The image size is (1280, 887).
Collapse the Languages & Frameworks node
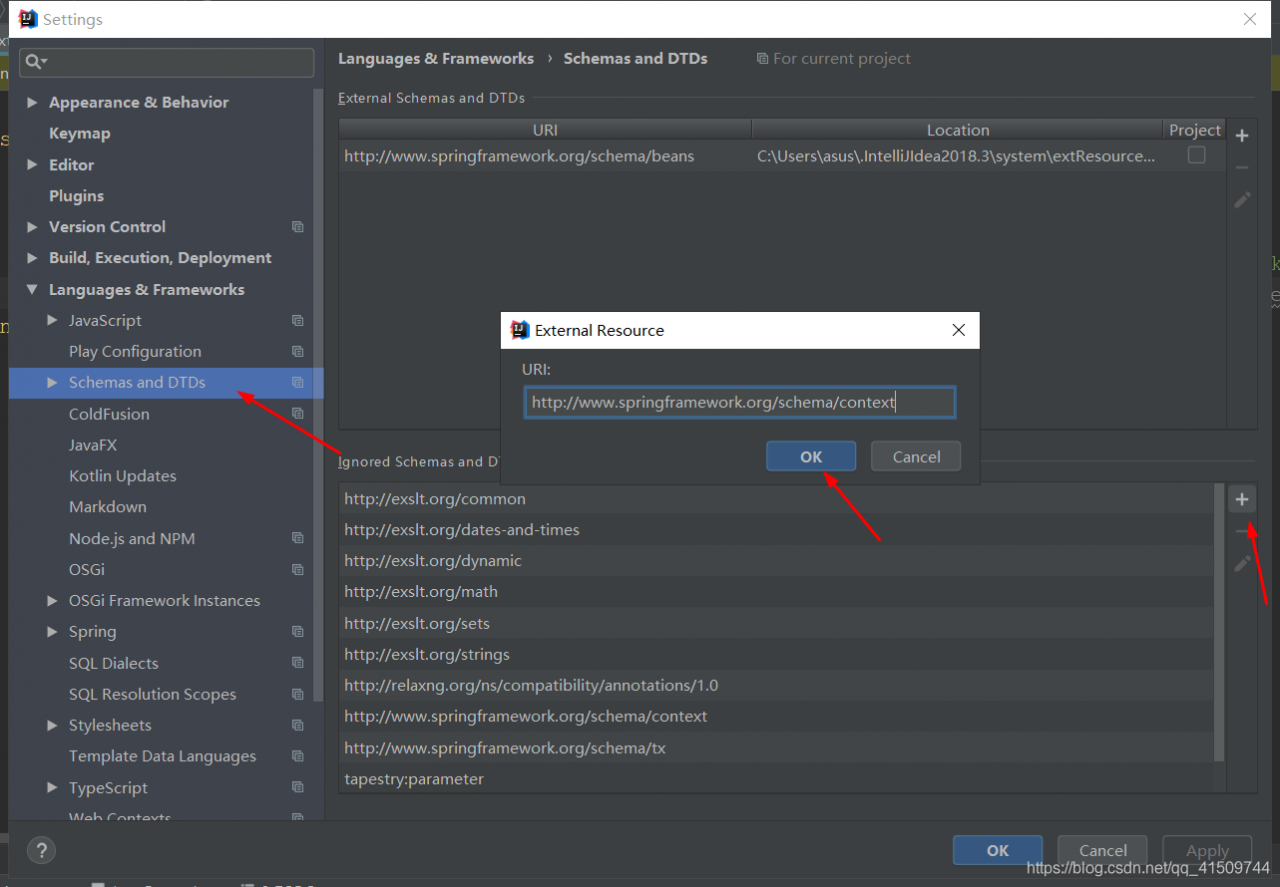click(x=33, y=290)
